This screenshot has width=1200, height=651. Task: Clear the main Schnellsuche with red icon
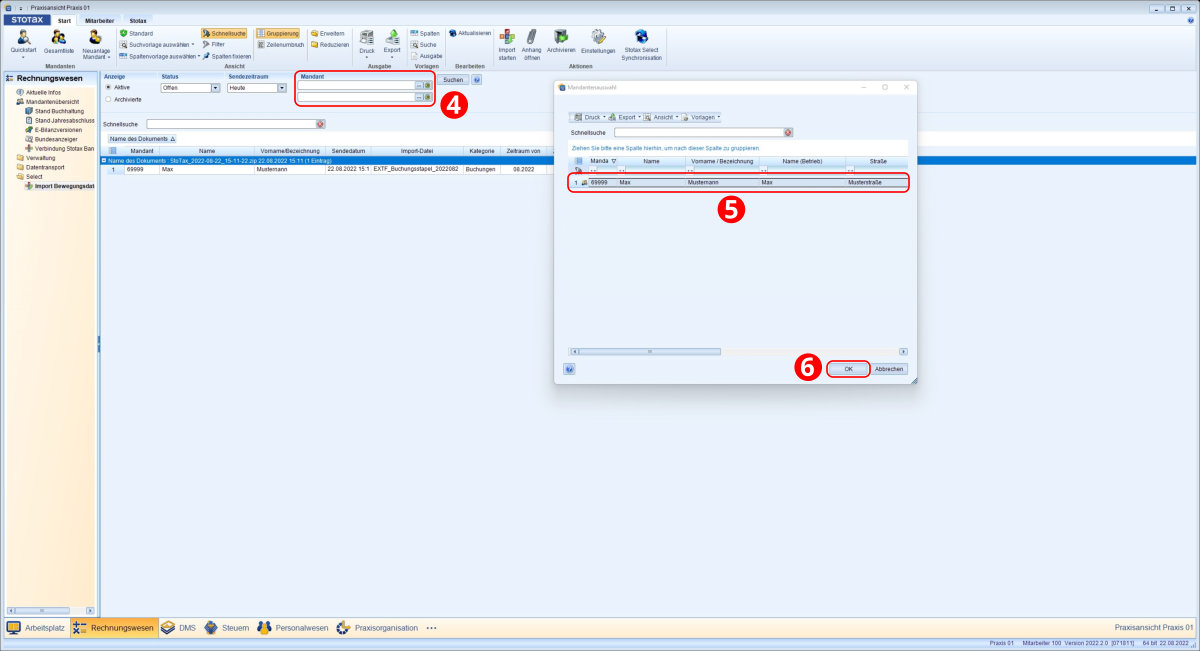pyautogui.click(x=321, y=124)
